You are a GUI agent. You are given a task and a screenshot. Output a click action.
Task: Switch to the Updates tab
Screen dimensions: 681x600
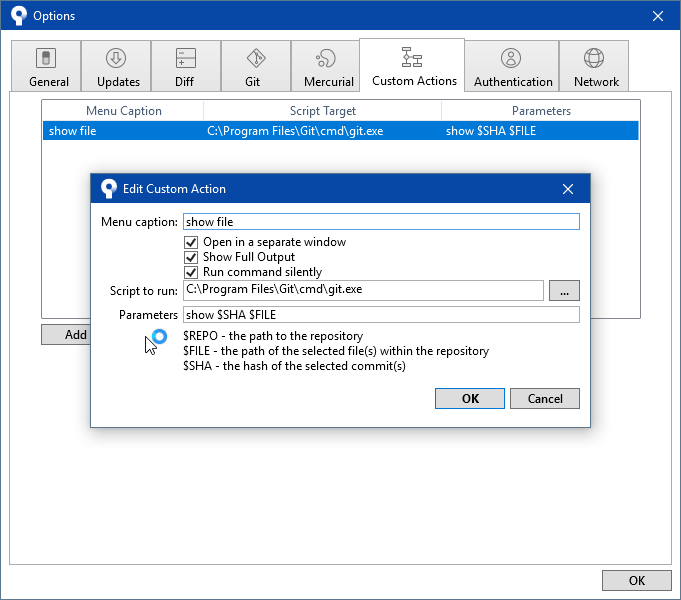[x=116, y=66]
